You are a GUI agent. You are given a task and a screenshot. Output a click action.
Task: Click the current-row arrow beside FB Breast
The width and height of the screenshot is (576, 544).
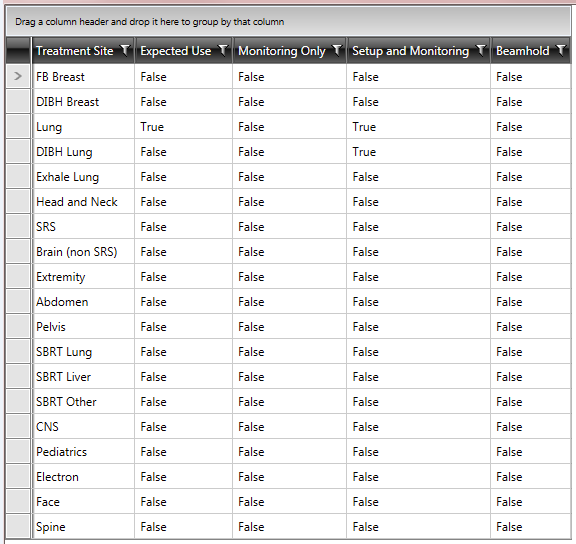pyautogui.click(x=18, y=76)
